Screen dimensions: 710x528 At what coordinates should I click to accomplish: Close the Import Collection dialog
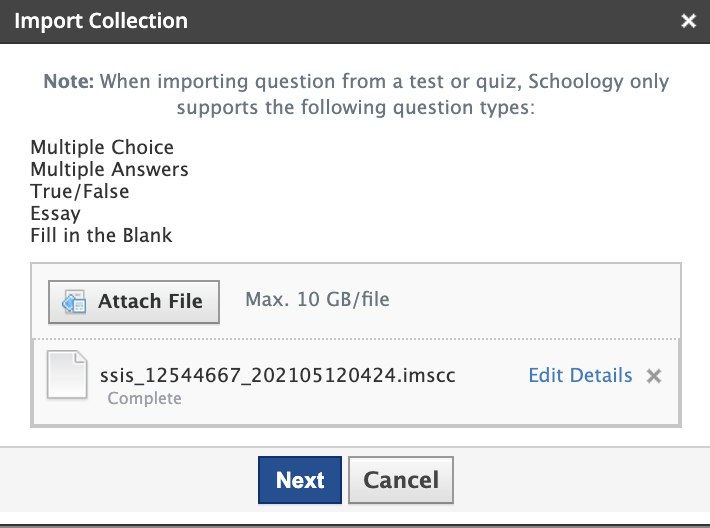tap(688, 21)
